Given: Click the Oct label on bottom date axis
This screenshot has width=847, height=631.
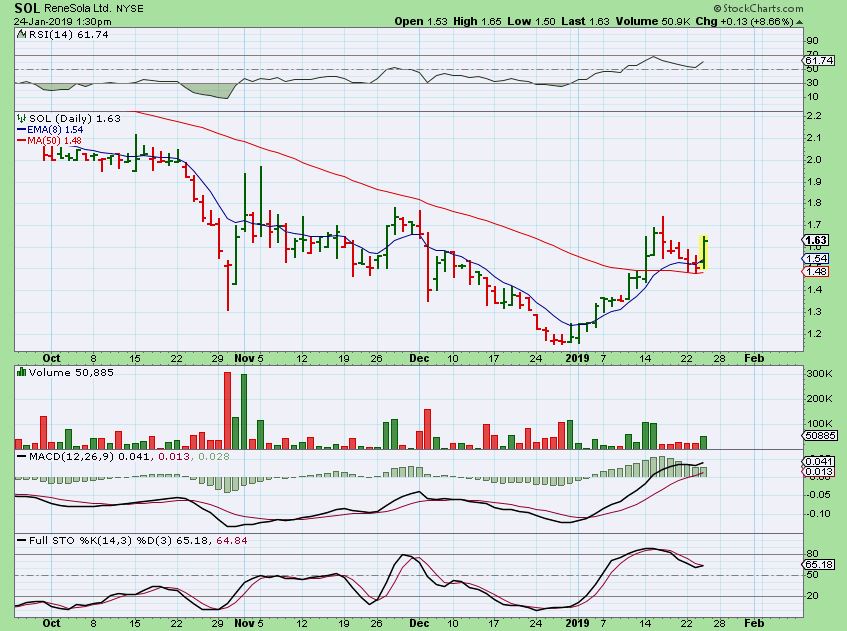Looking at the screenshot, I should 51,623.
